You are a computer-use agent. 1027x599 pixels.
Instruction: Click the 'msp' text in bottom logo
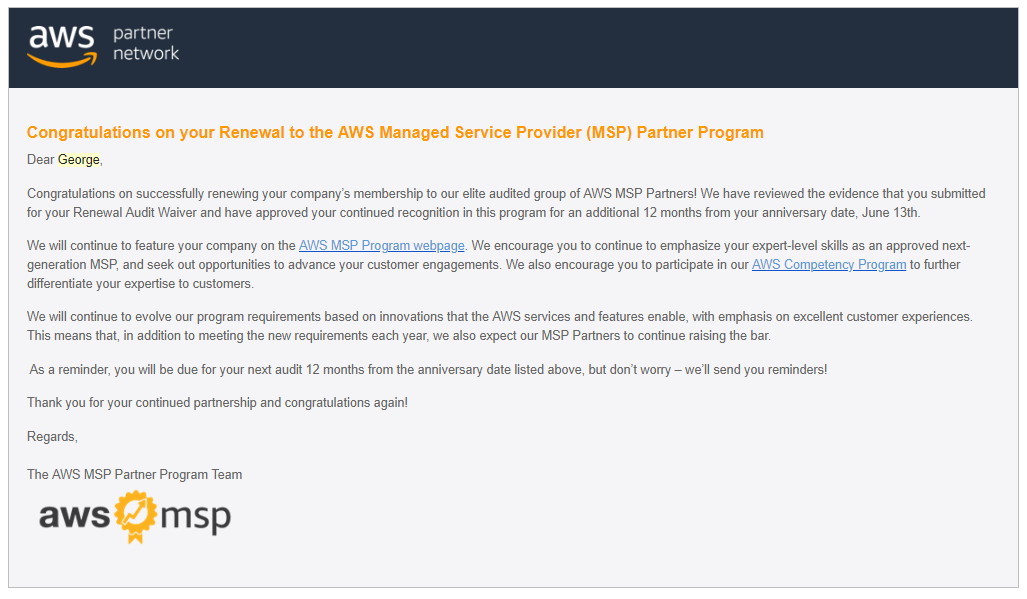pyautogui.click(x=195, y=518)
